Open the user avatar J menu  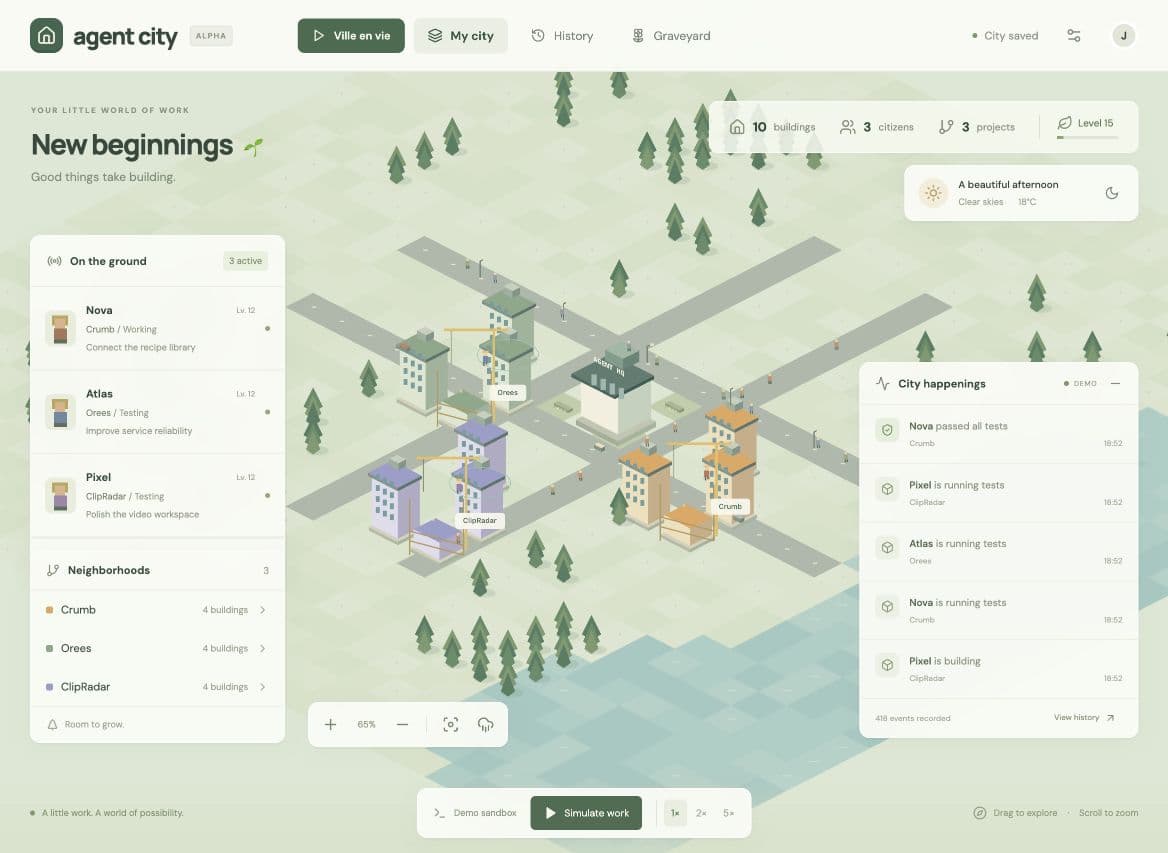pyautogui.click(x=1123, y=36)
